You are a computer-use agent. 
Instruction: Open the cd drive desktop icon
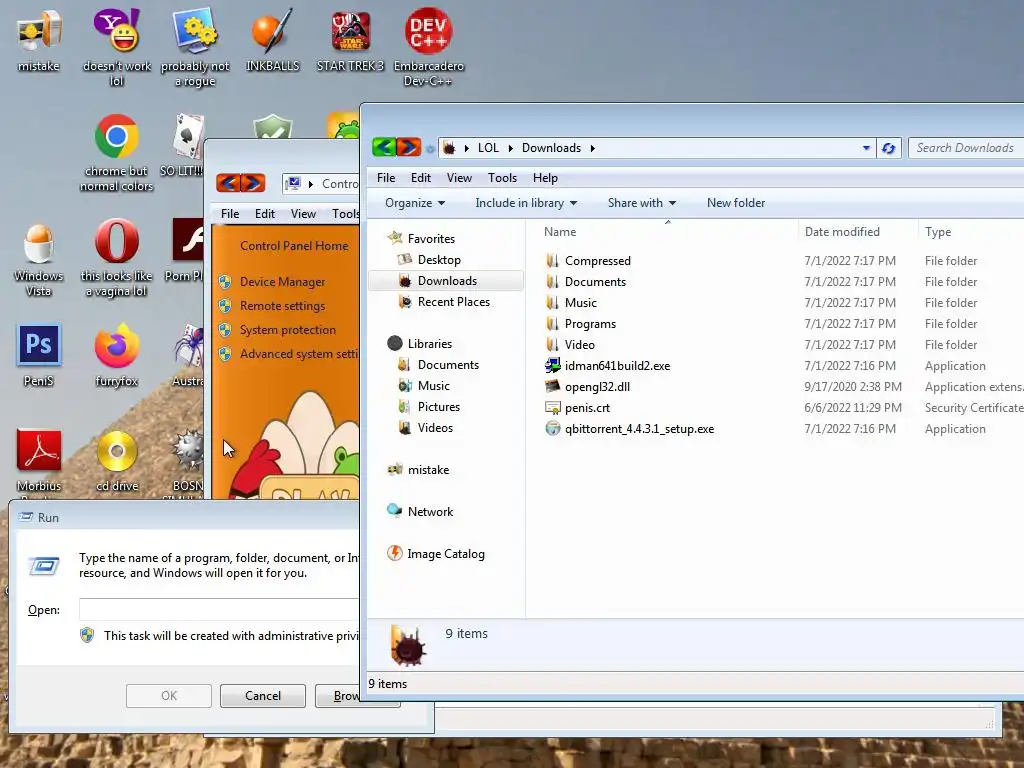(x=117, y=460)
